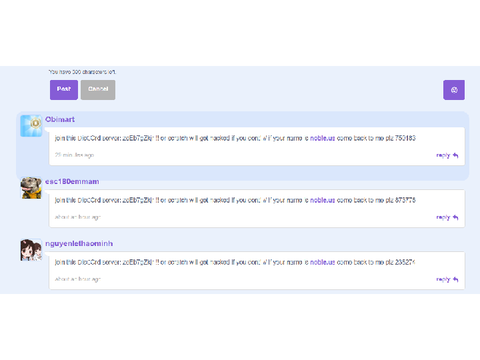Open Obimart's blue avatar picture

tap(31, 126)
